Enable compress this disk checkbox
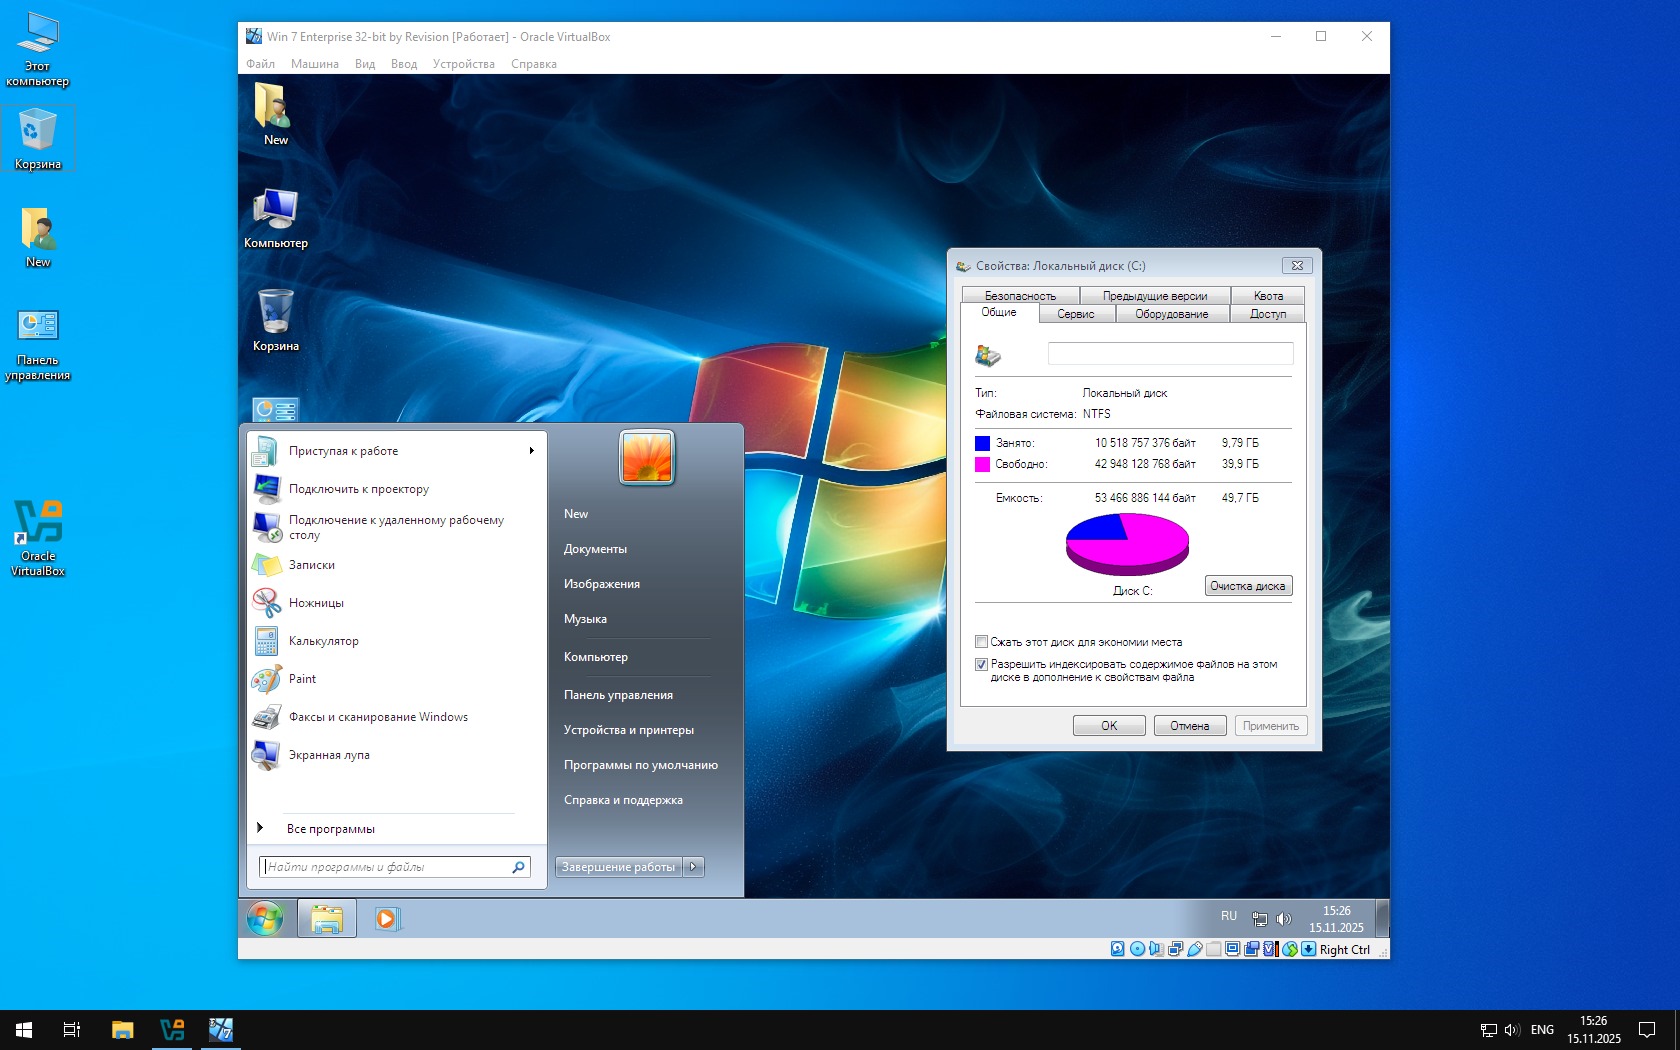 (981, 642)
